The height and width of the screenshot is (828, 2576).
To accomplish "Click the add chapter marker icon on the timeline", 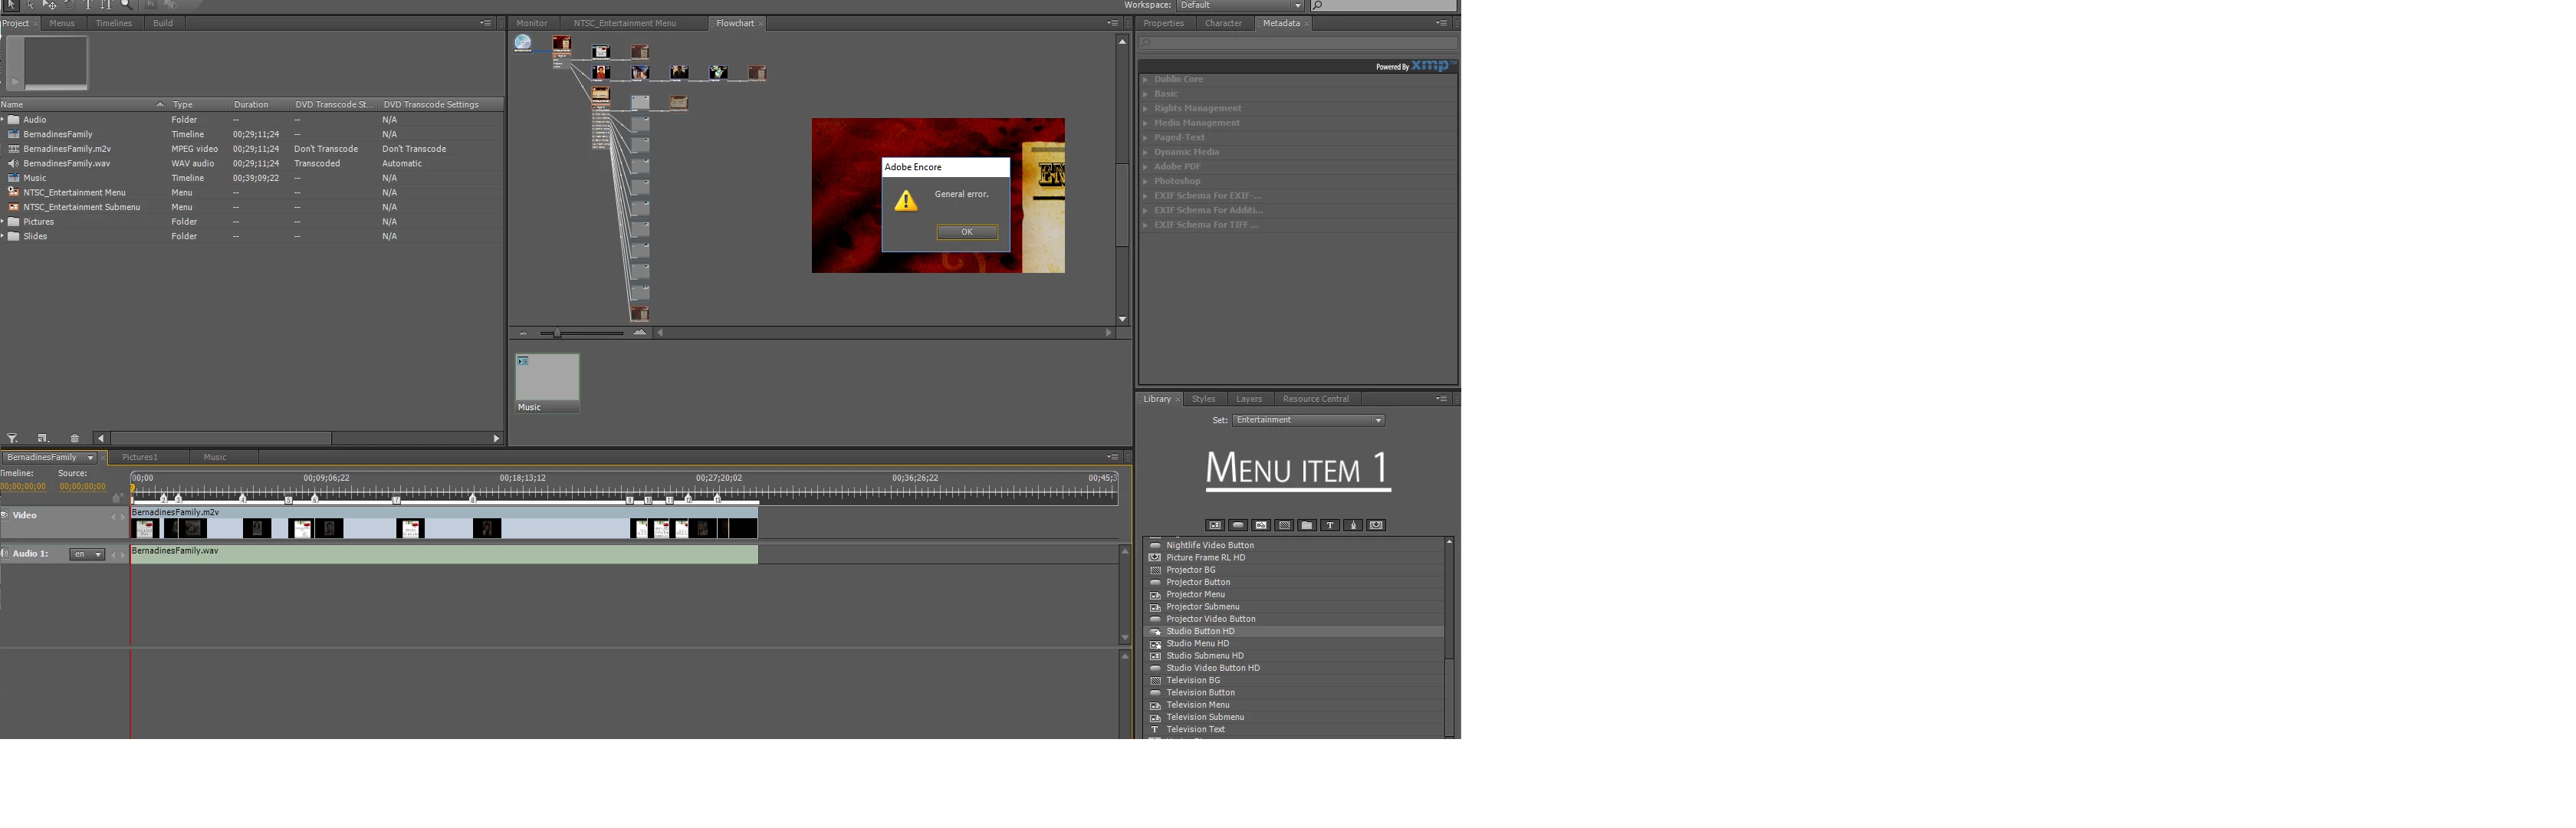I will click(x=117, y=497).
